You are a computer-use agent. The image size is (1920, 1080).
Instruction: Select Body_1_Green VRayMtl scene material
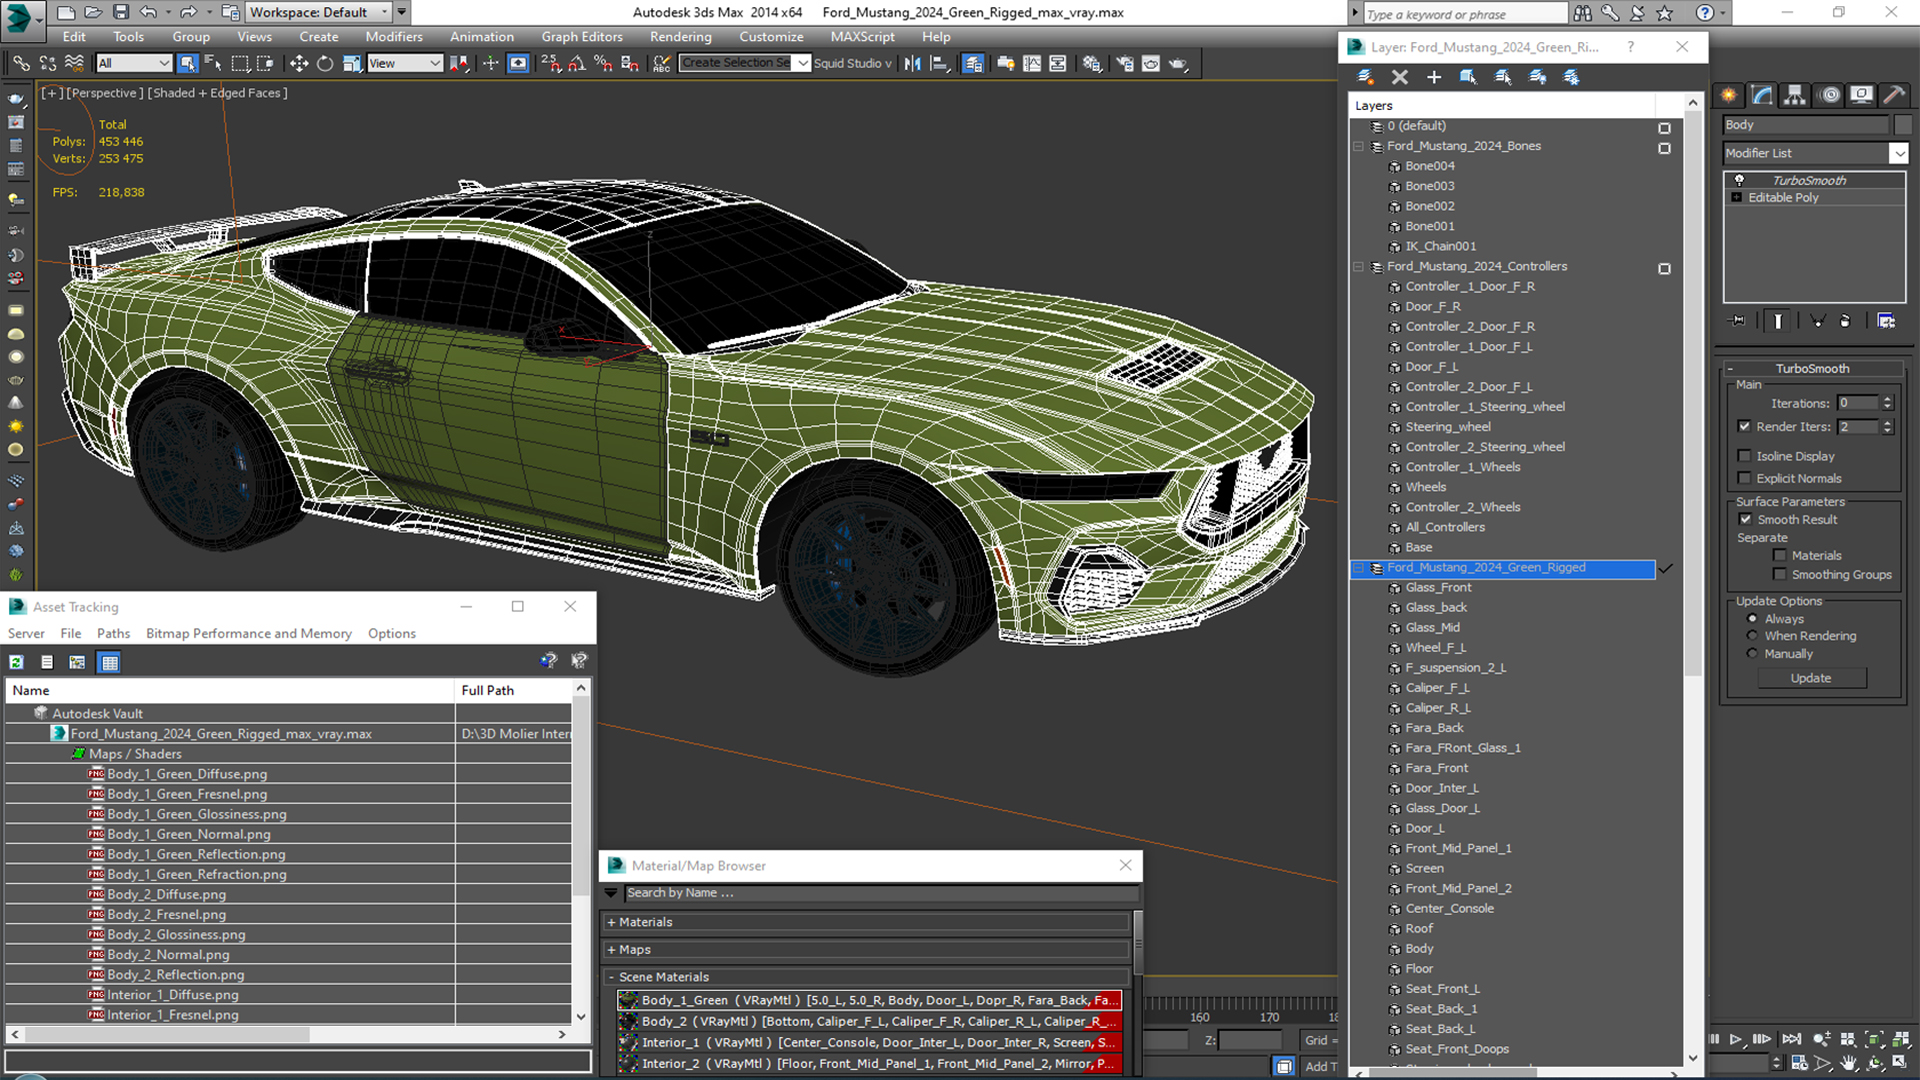869,1000
